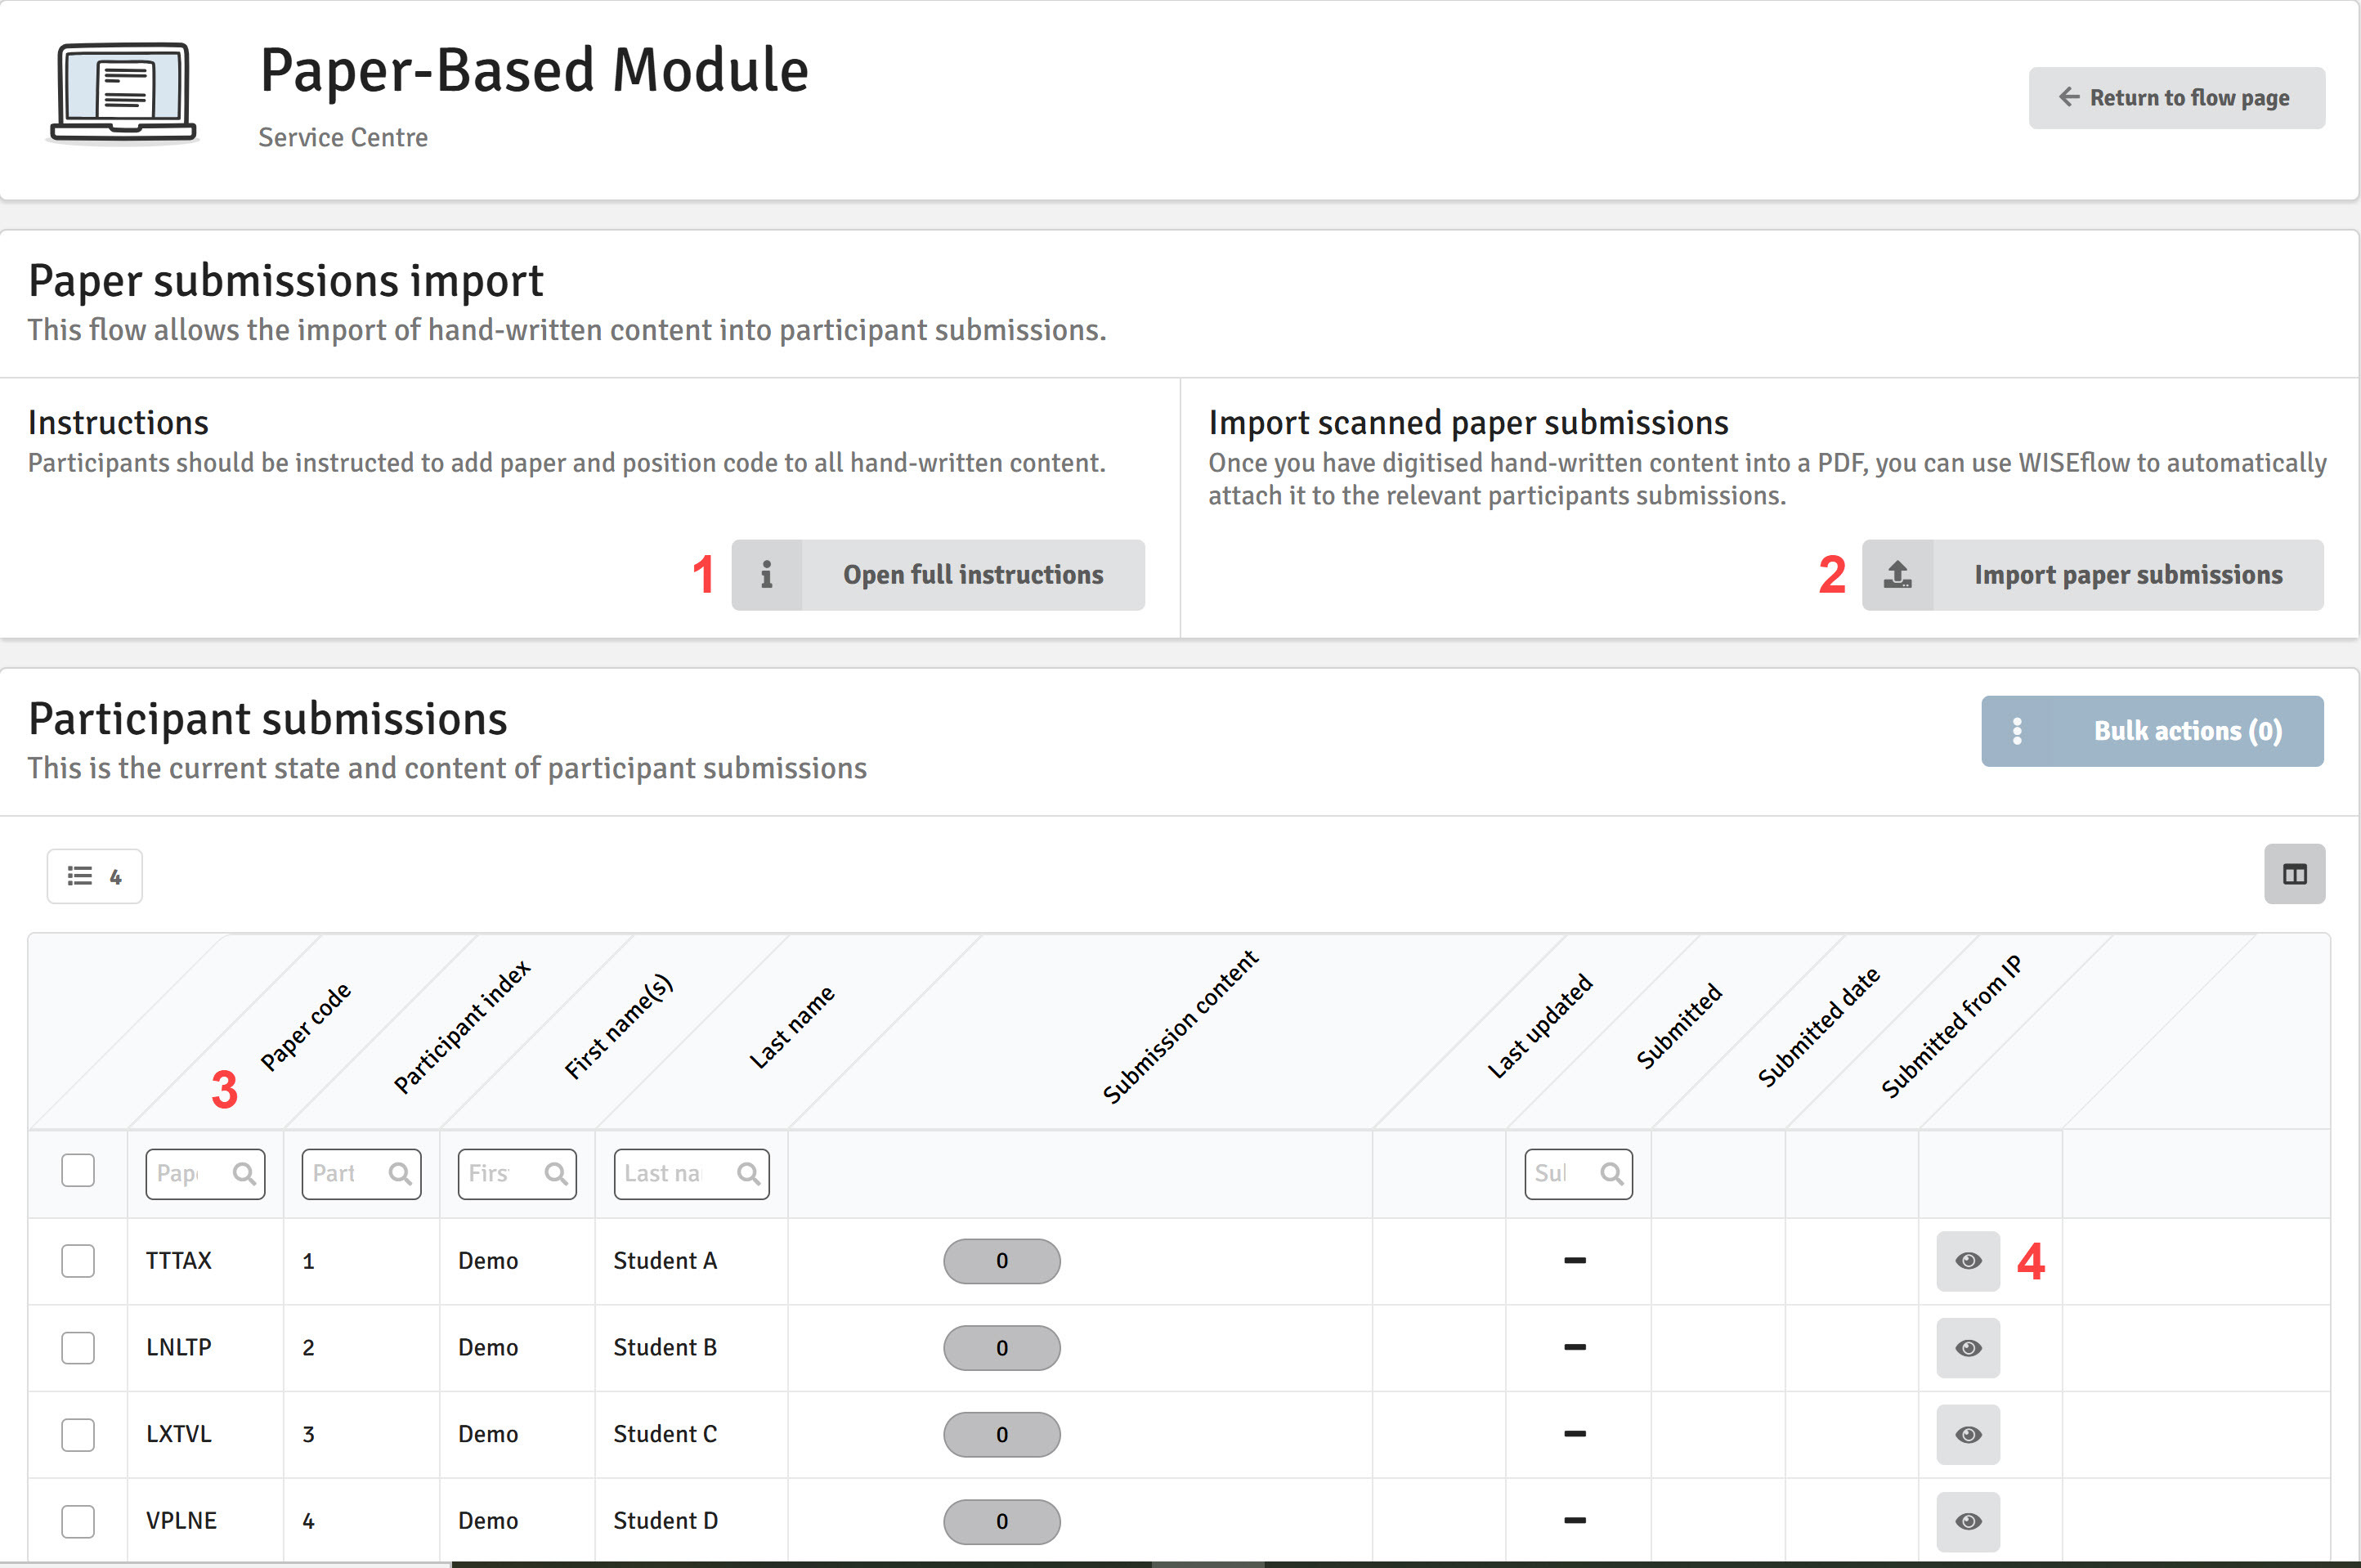This screenshot has height=1568, width=2361.
Task: Click paper code TTTAX
Action: (179, 1261)
